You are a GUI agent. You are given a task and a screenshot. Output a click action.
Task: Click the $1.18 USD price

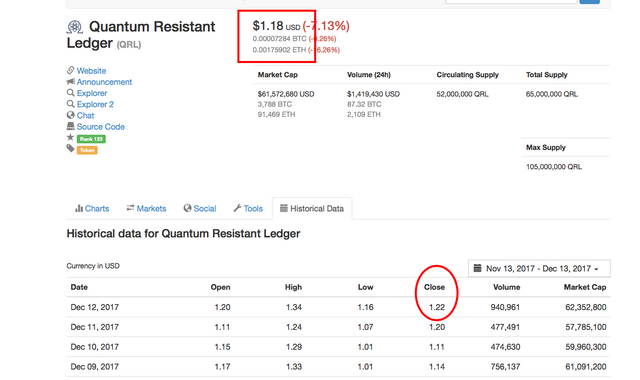[x=276, y=26]
